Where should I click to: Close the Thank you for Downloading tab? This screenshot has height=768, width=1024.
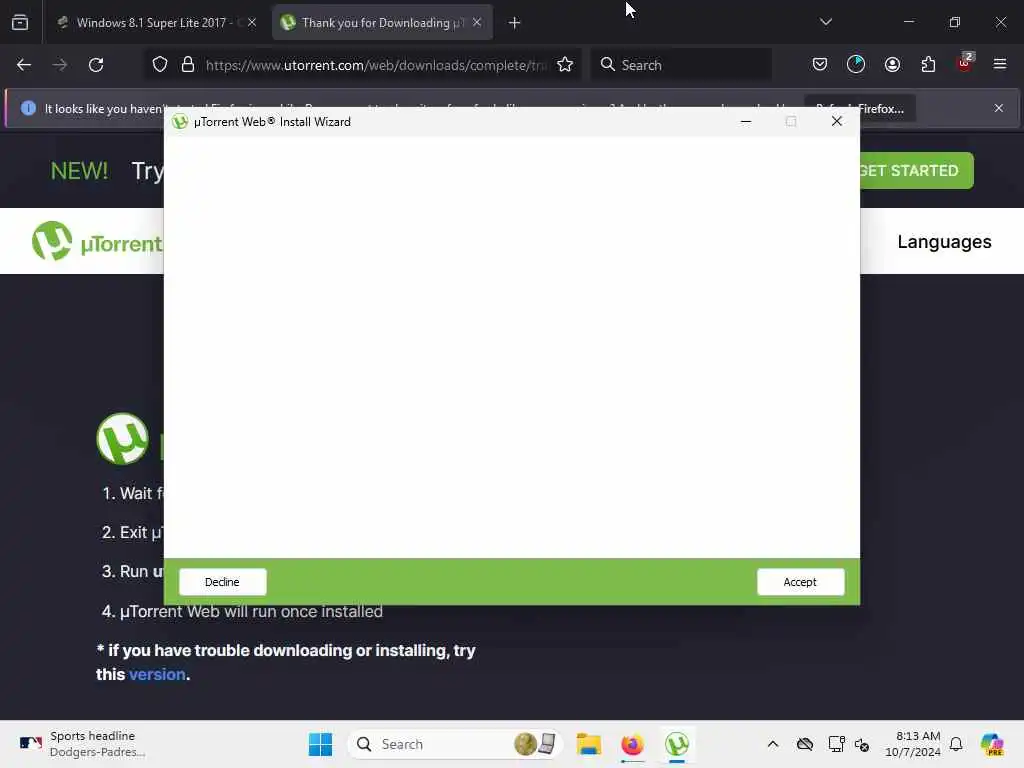[477, 23]
